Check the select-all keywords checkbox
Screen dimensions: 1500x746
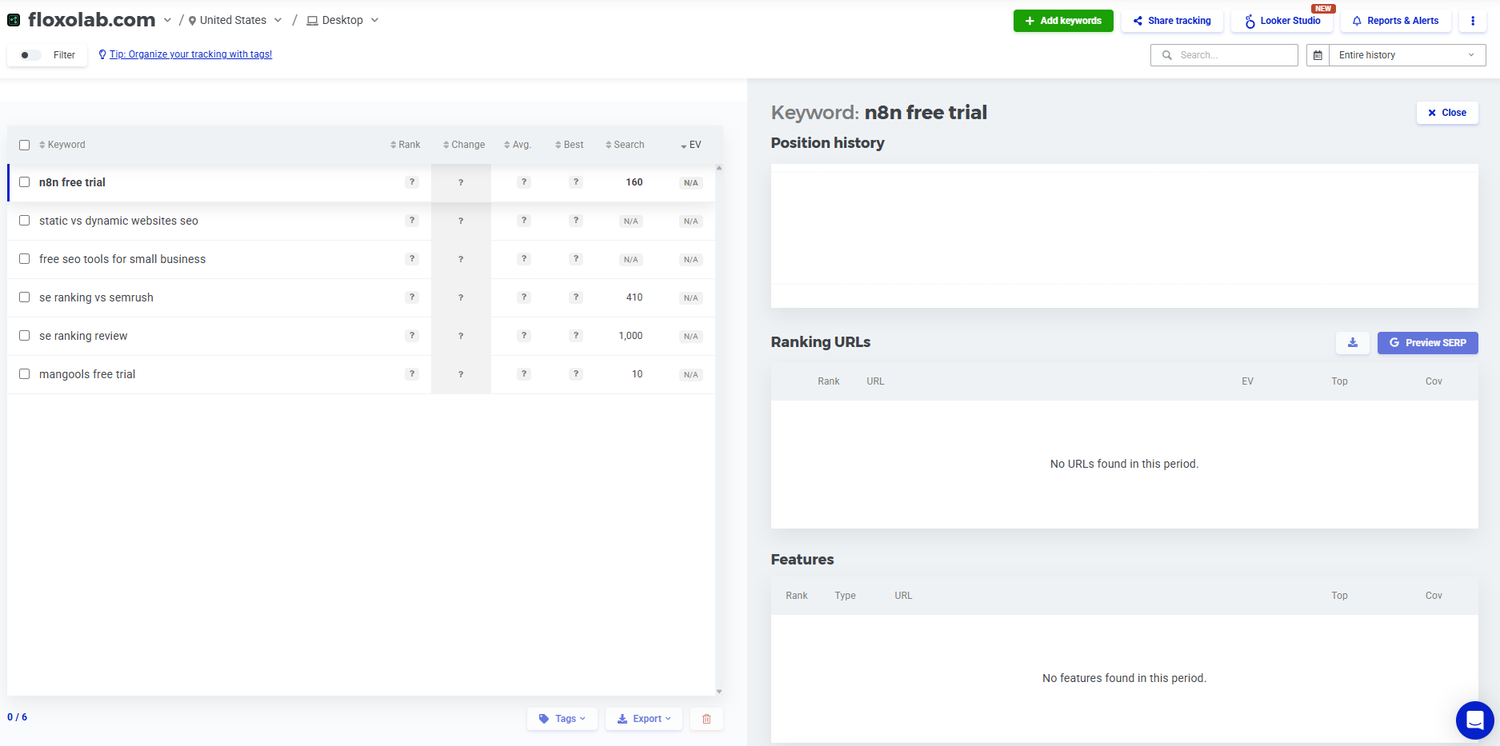[x=25, y=145]
